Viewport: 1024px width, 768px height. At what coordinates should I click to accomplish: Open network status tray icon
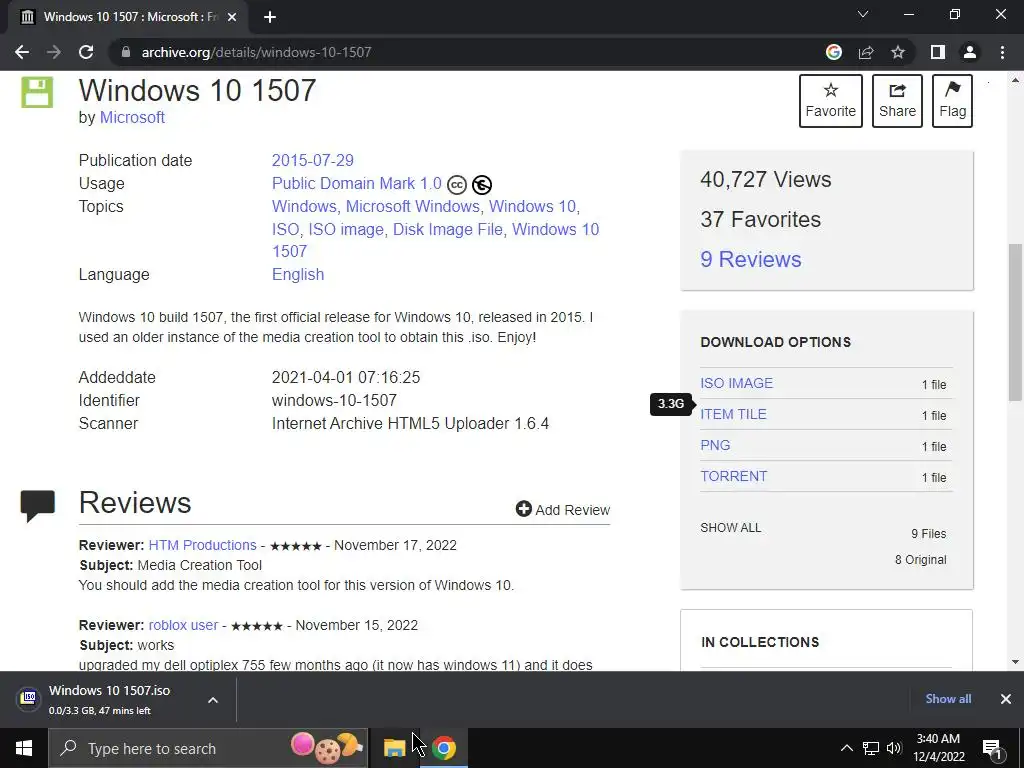click(871, 748)
